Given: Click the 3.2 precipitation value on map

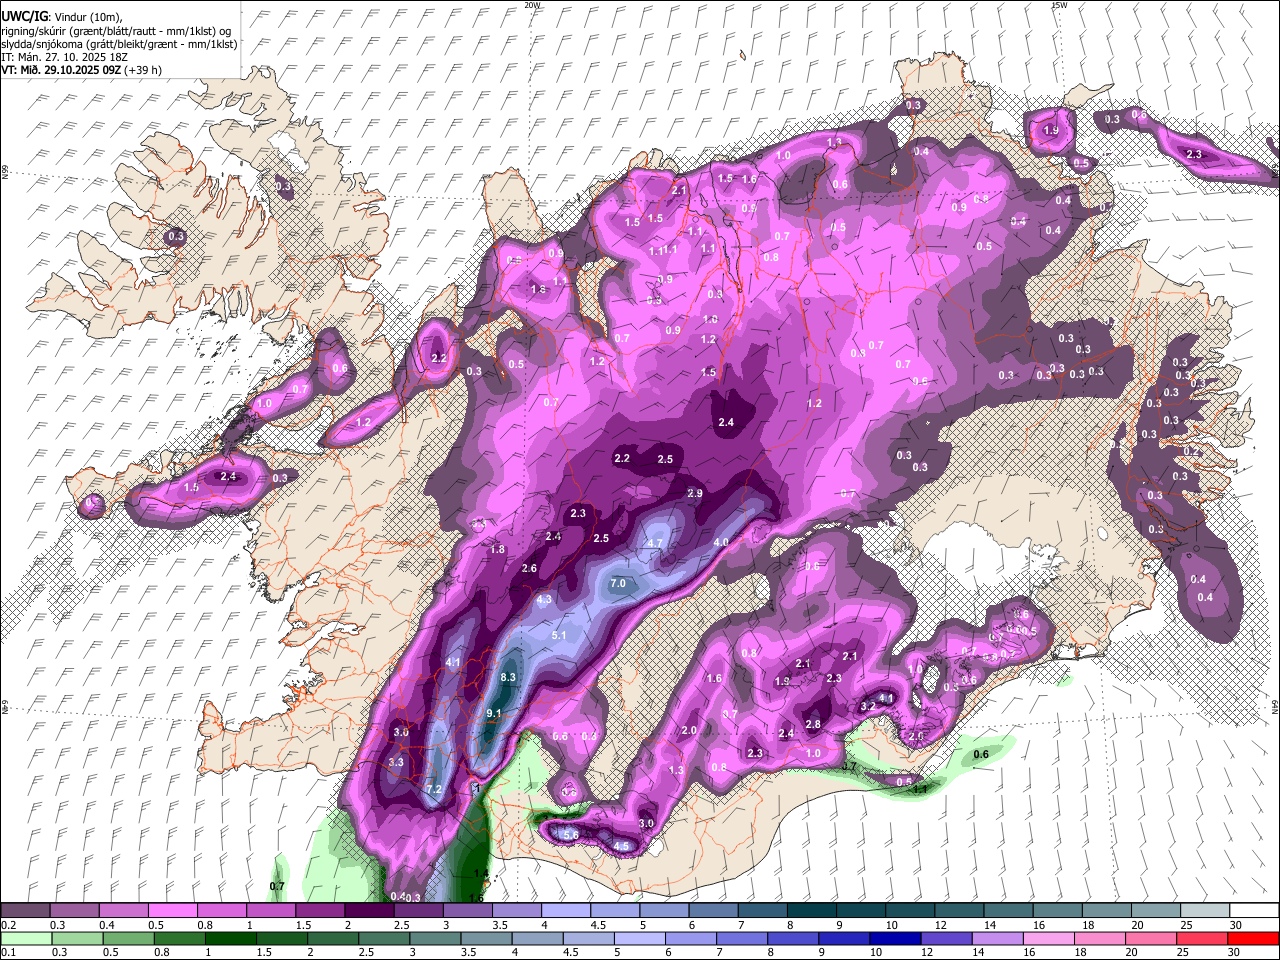Looking at the screenshot, I should tap(868, 706).
